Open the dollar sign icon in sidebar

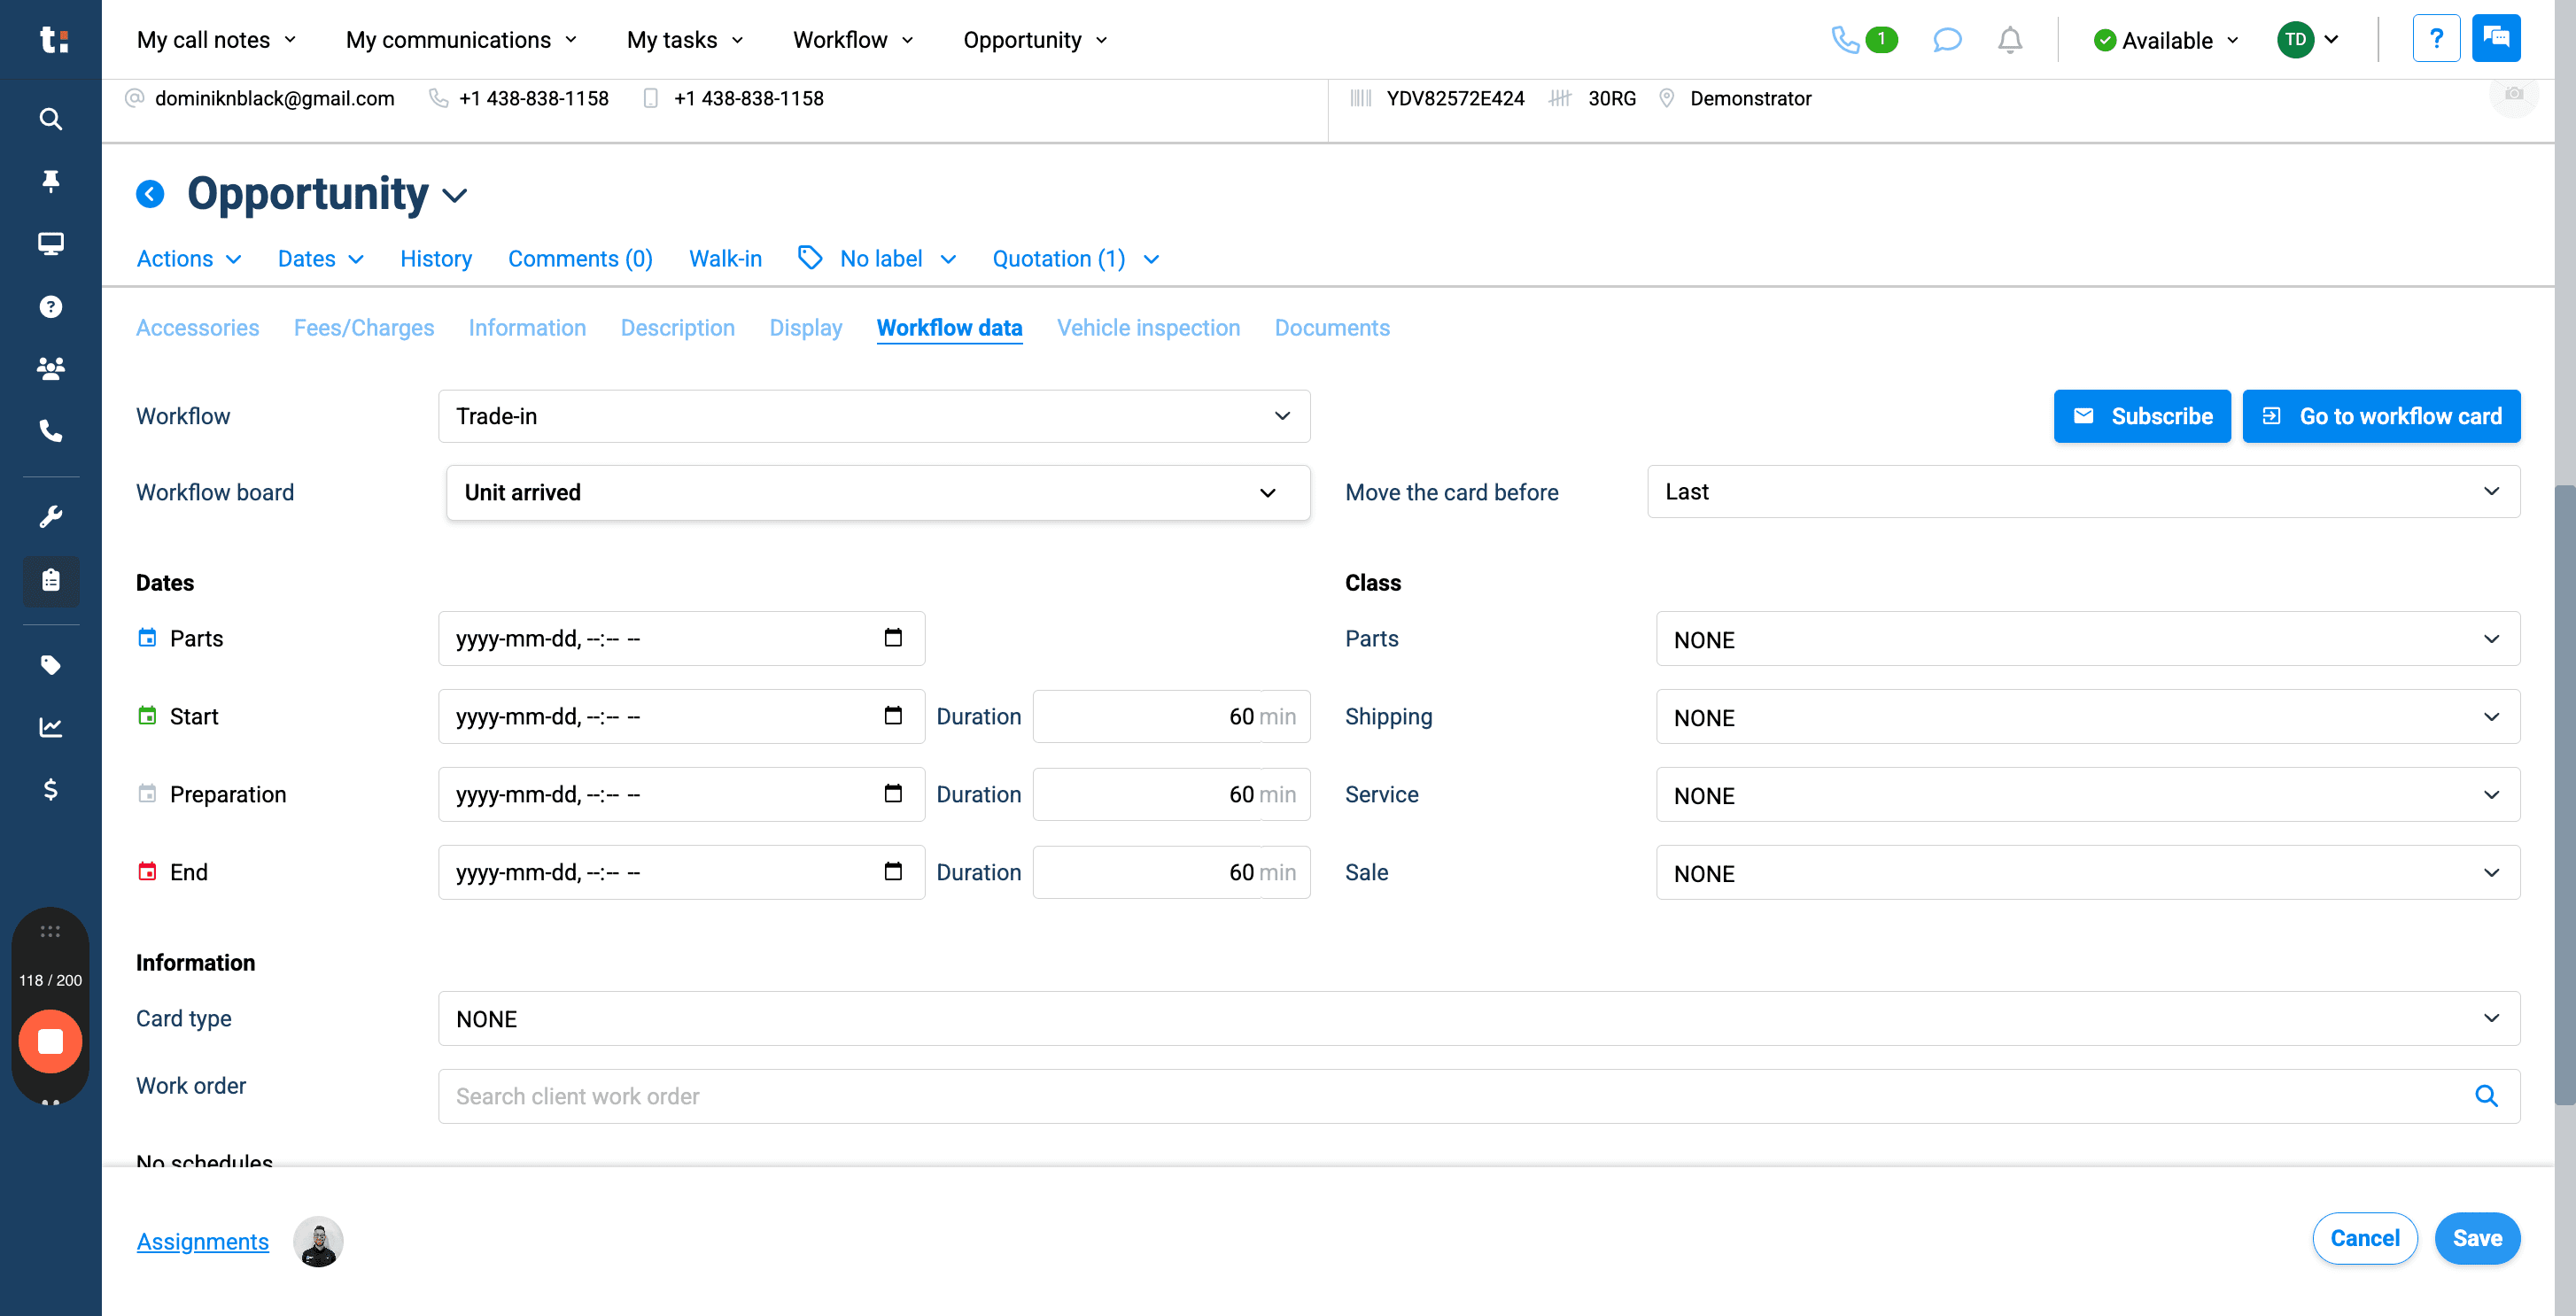point(50,789)
